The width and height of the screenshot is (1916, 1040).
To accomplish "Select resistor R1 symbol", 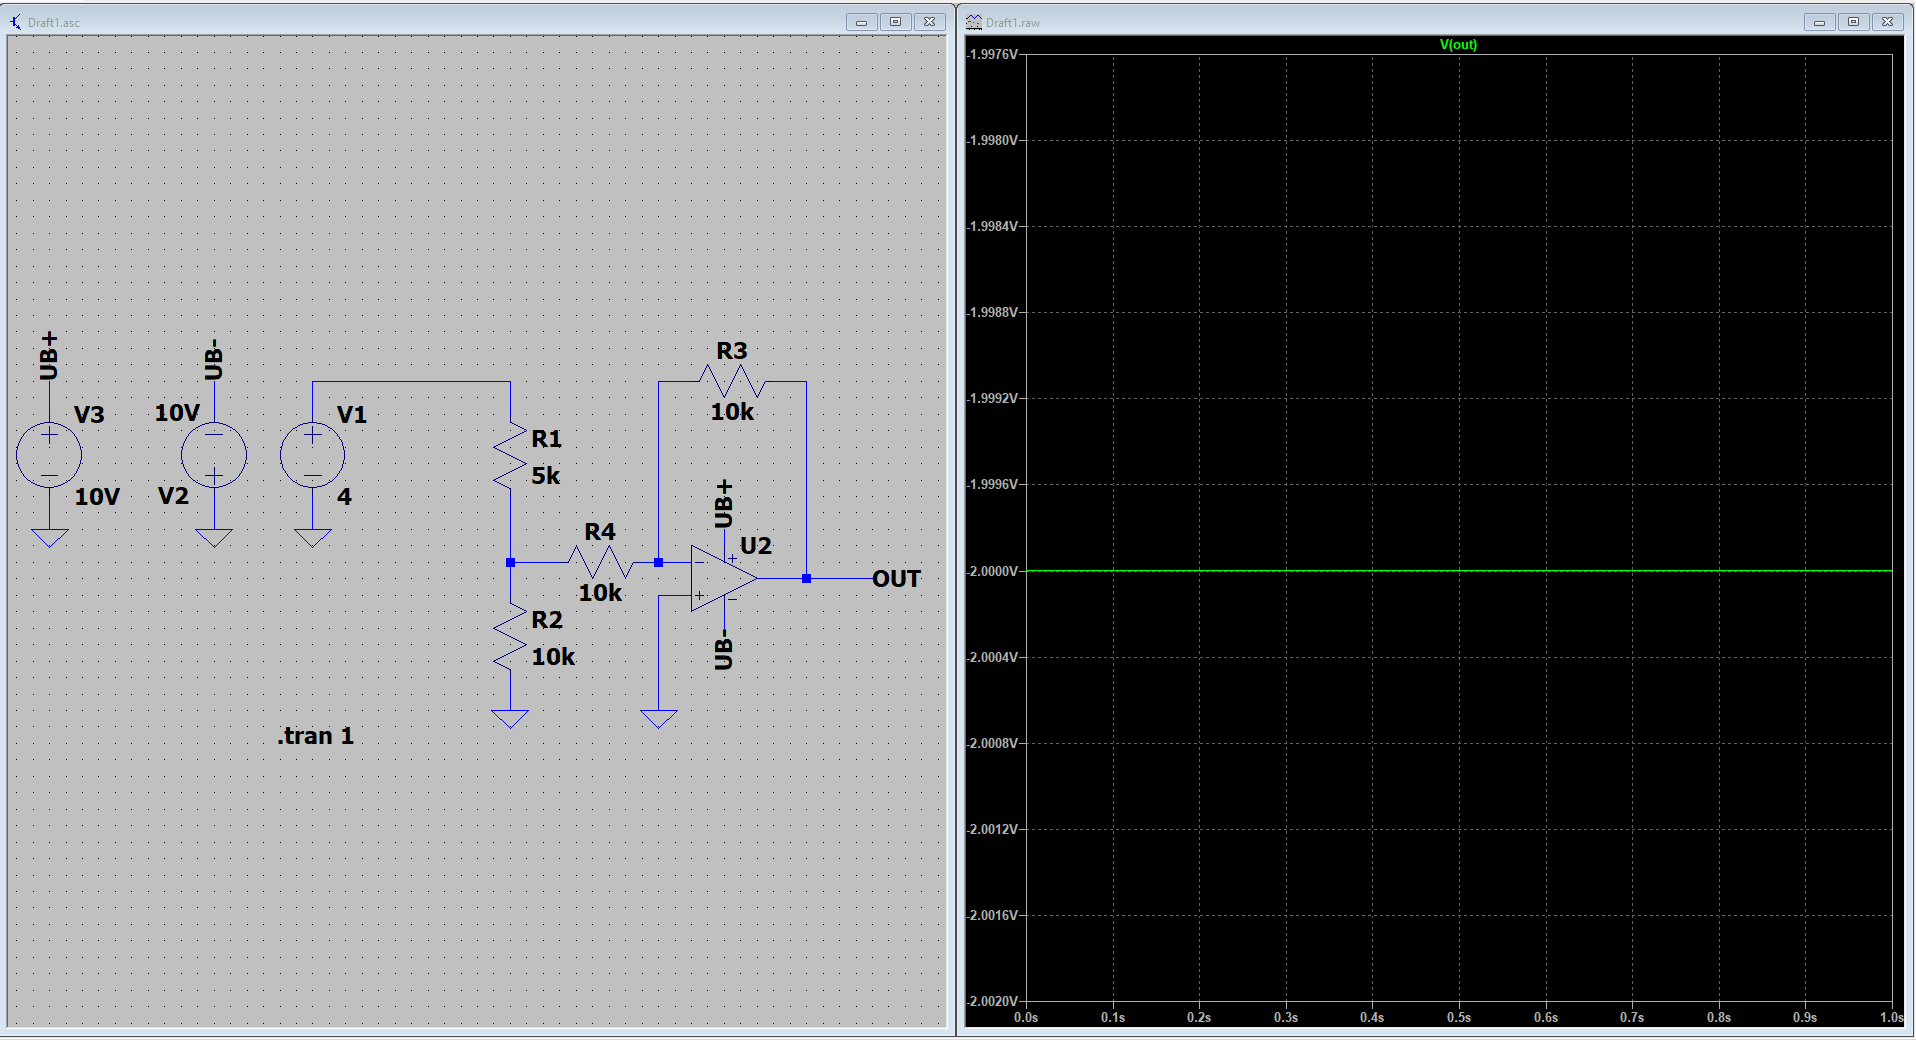I will point(511,456).
